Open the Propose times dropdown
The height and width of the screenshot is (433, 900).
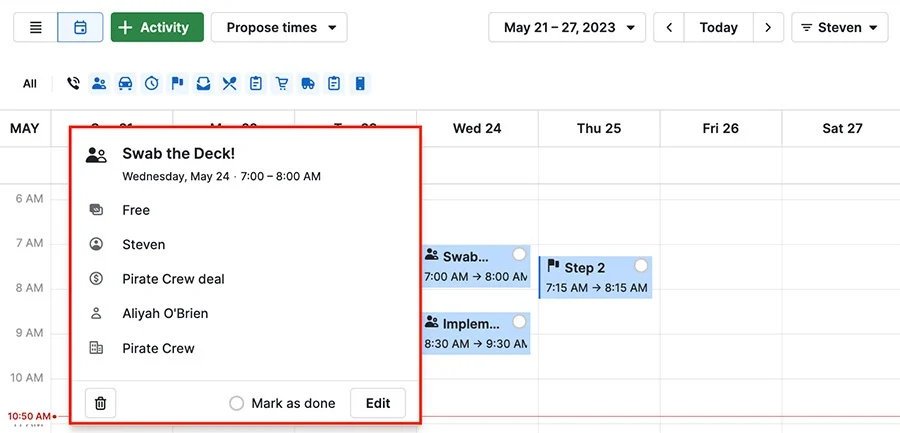279,27
